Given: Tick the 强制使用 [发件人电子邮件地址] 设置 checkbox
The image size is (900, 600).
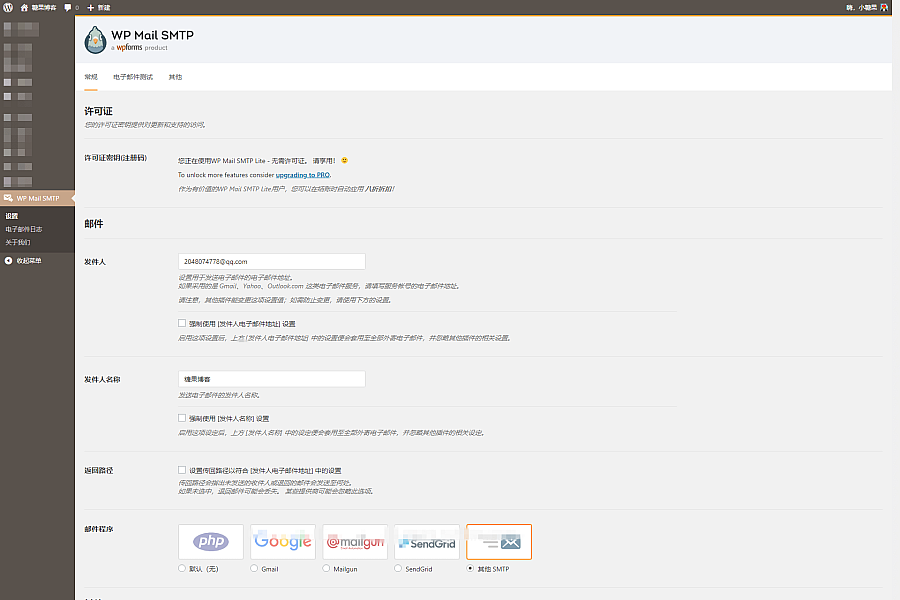Looking at the screenshot, I should pos(182,323).
